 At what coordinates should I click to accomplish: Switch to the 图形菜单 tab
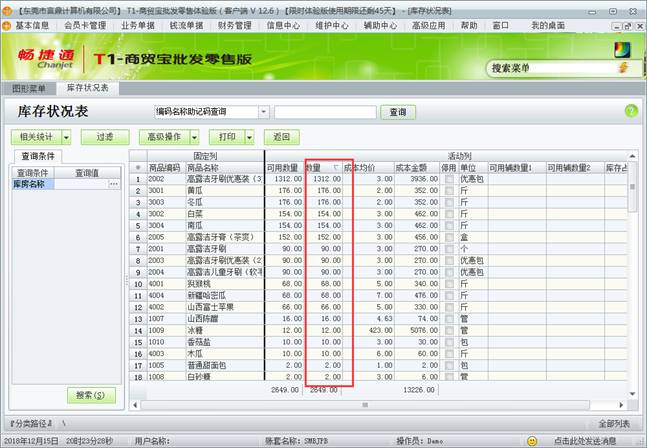tap(28, 88)
